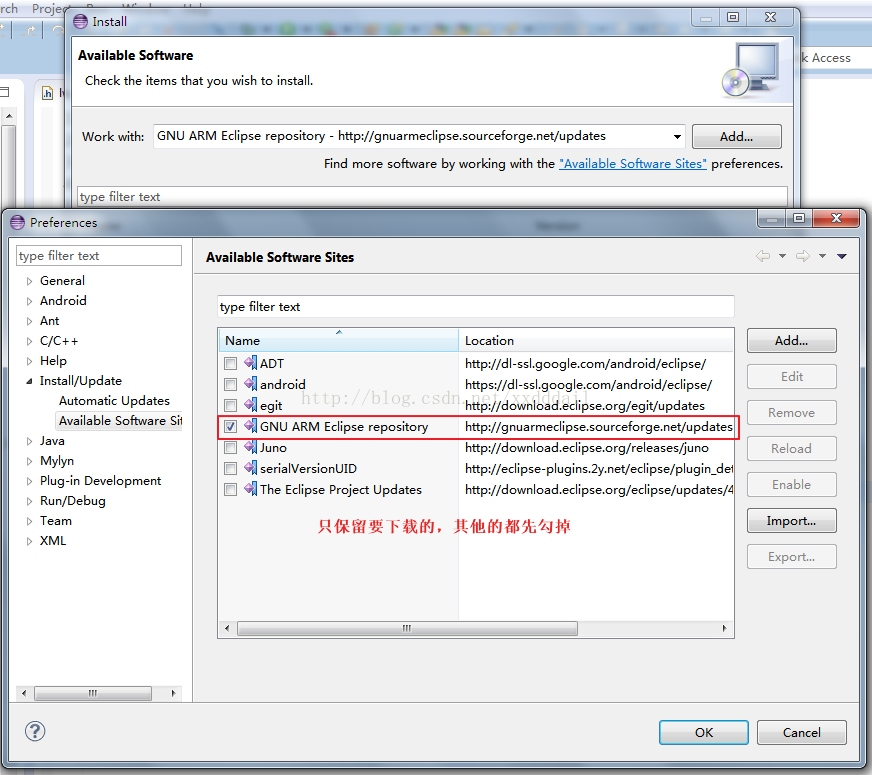Click the egit update site icon
The image size is (872, 775).
pyautogui.click(x=250, y=405)
